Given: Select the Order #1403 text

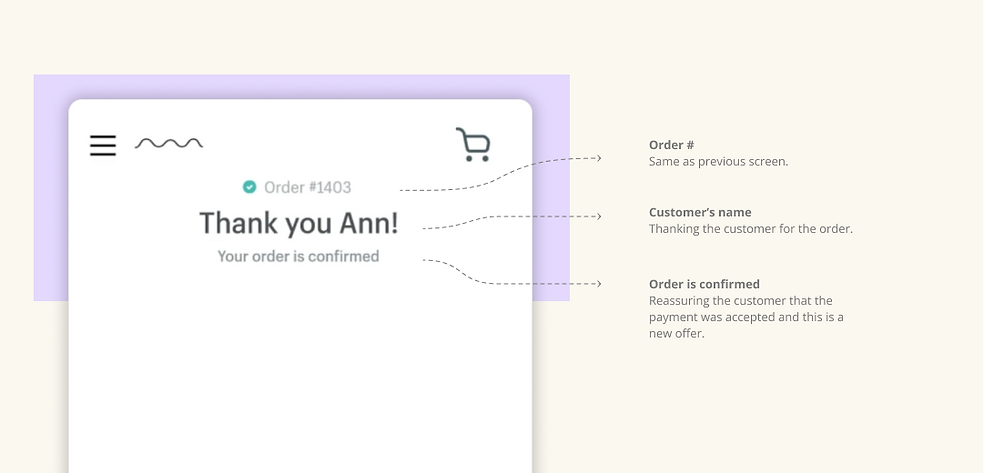Looking at the screenshot, I should [x=307, y=187].
